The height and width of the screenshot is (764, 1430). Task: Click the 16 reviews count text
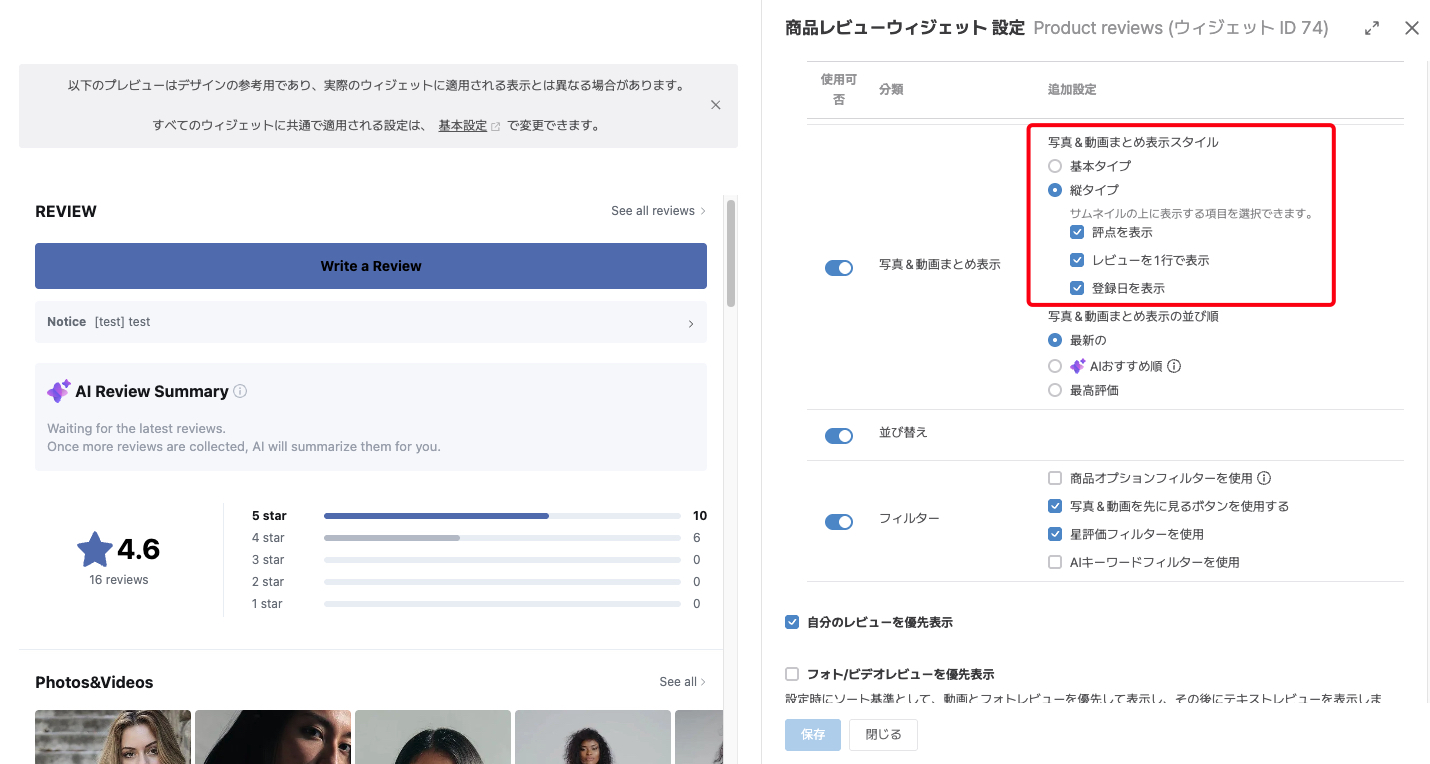tap(118, 580)
